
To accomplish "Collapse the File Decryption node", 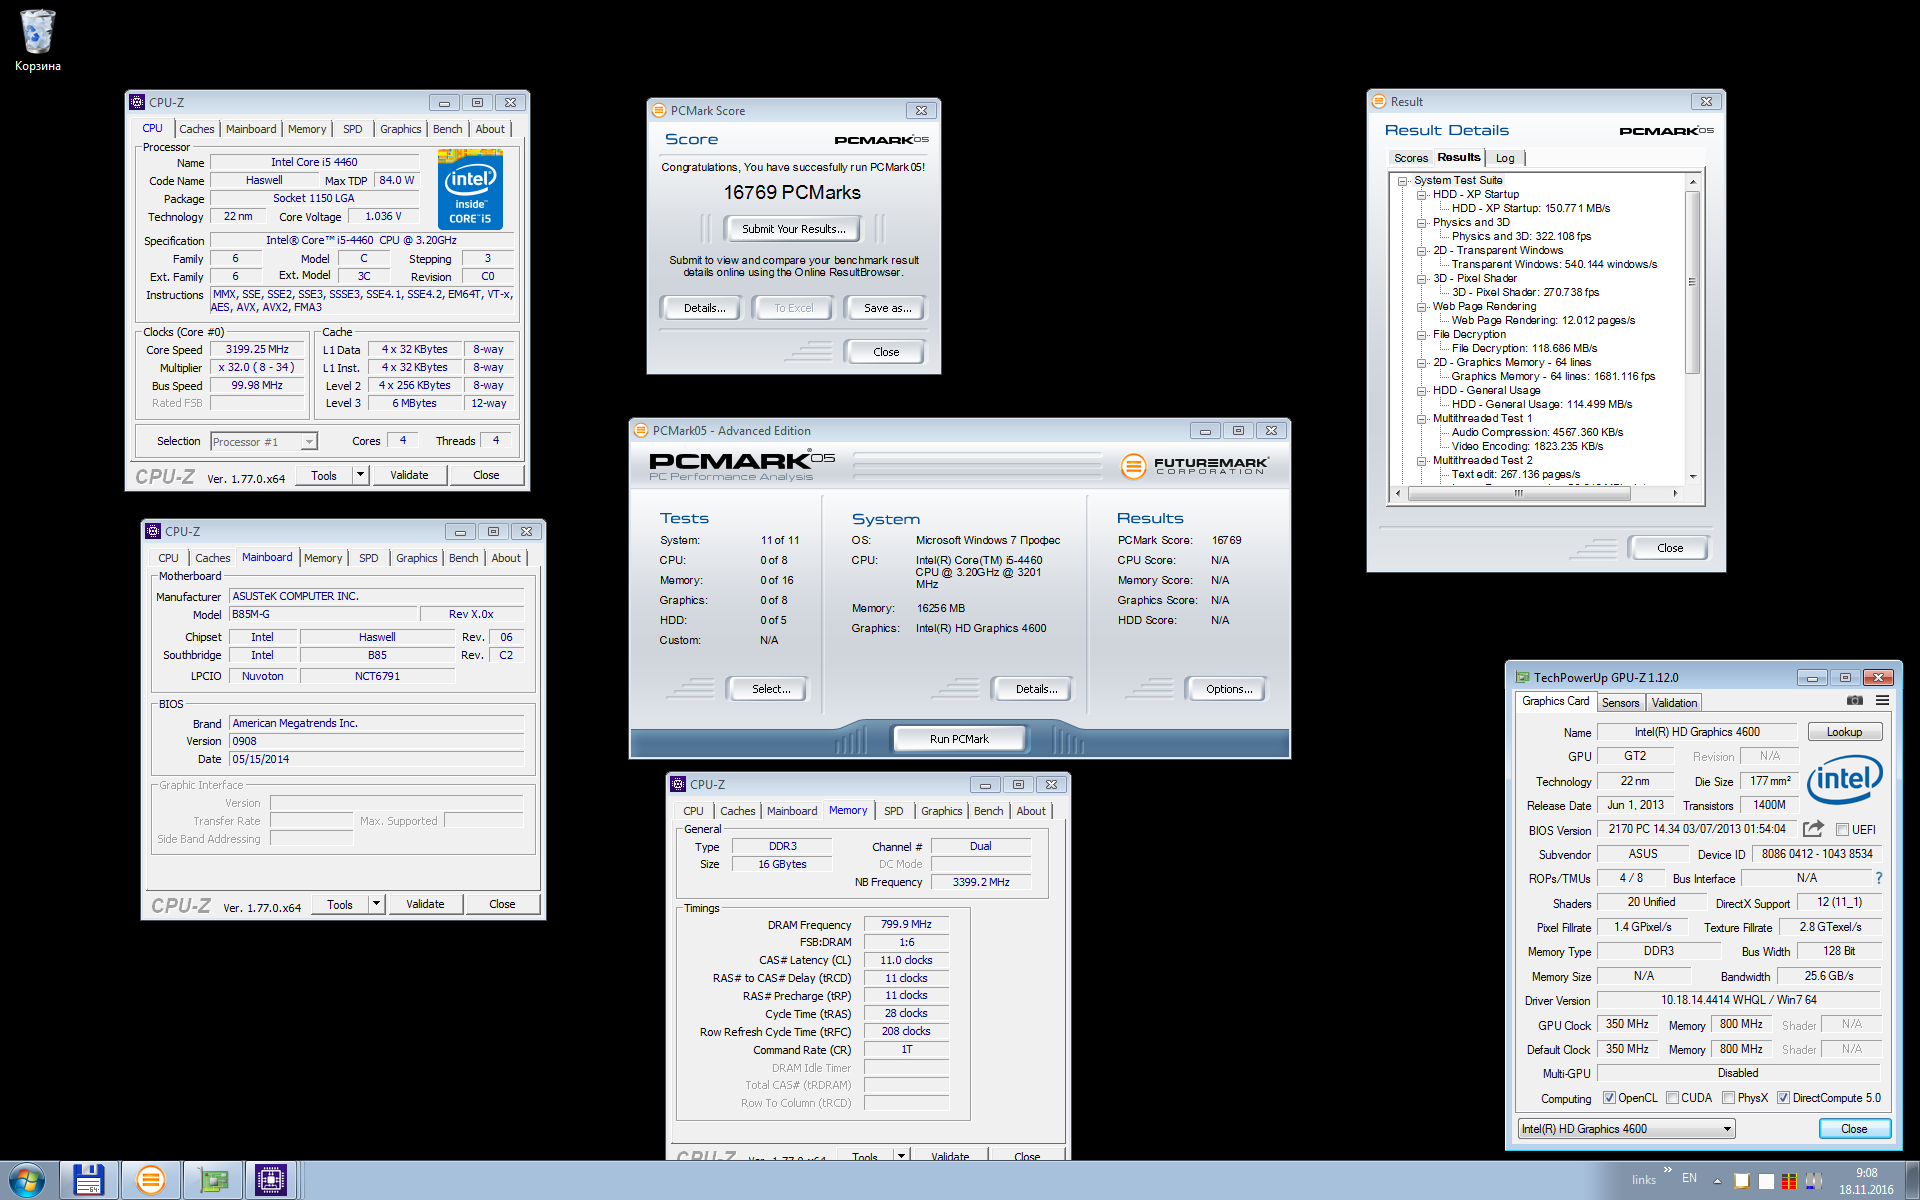I will 1421,335.
